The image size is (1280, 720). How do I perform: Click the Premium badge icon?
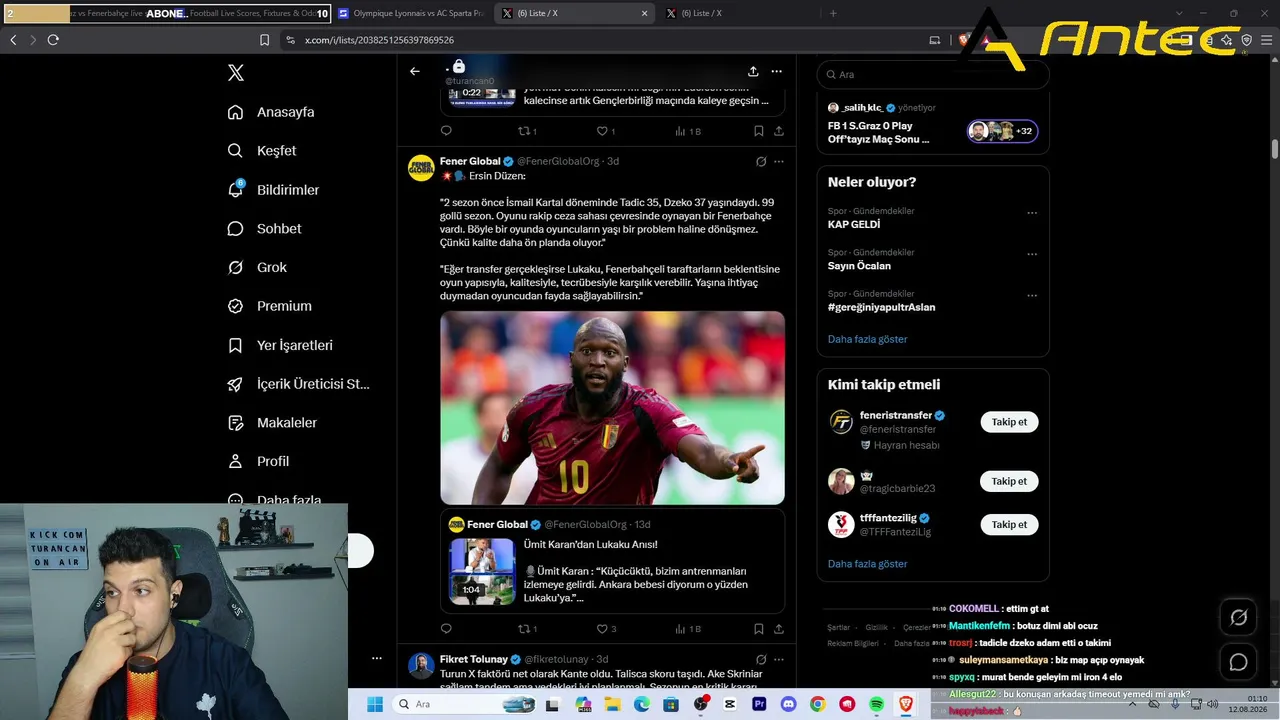236,306
